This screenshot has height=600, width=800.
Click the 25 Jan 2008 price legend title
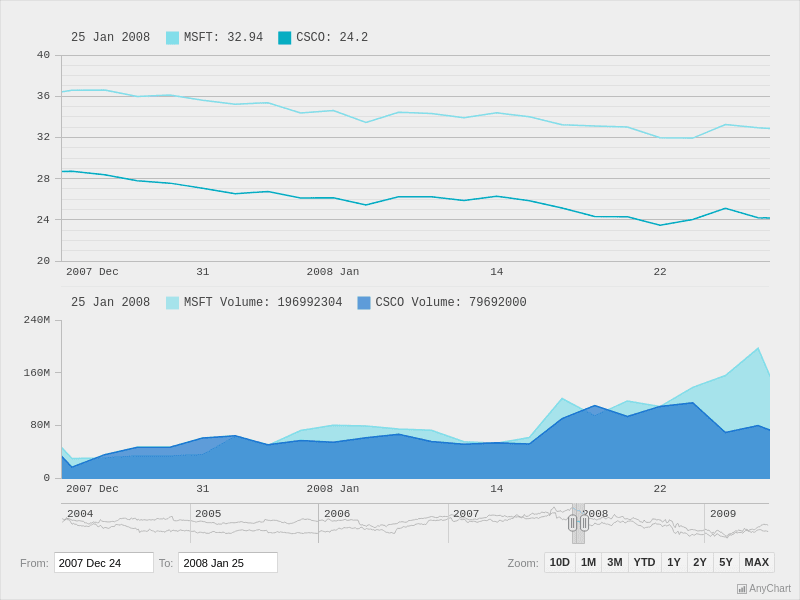pos(110,37)
